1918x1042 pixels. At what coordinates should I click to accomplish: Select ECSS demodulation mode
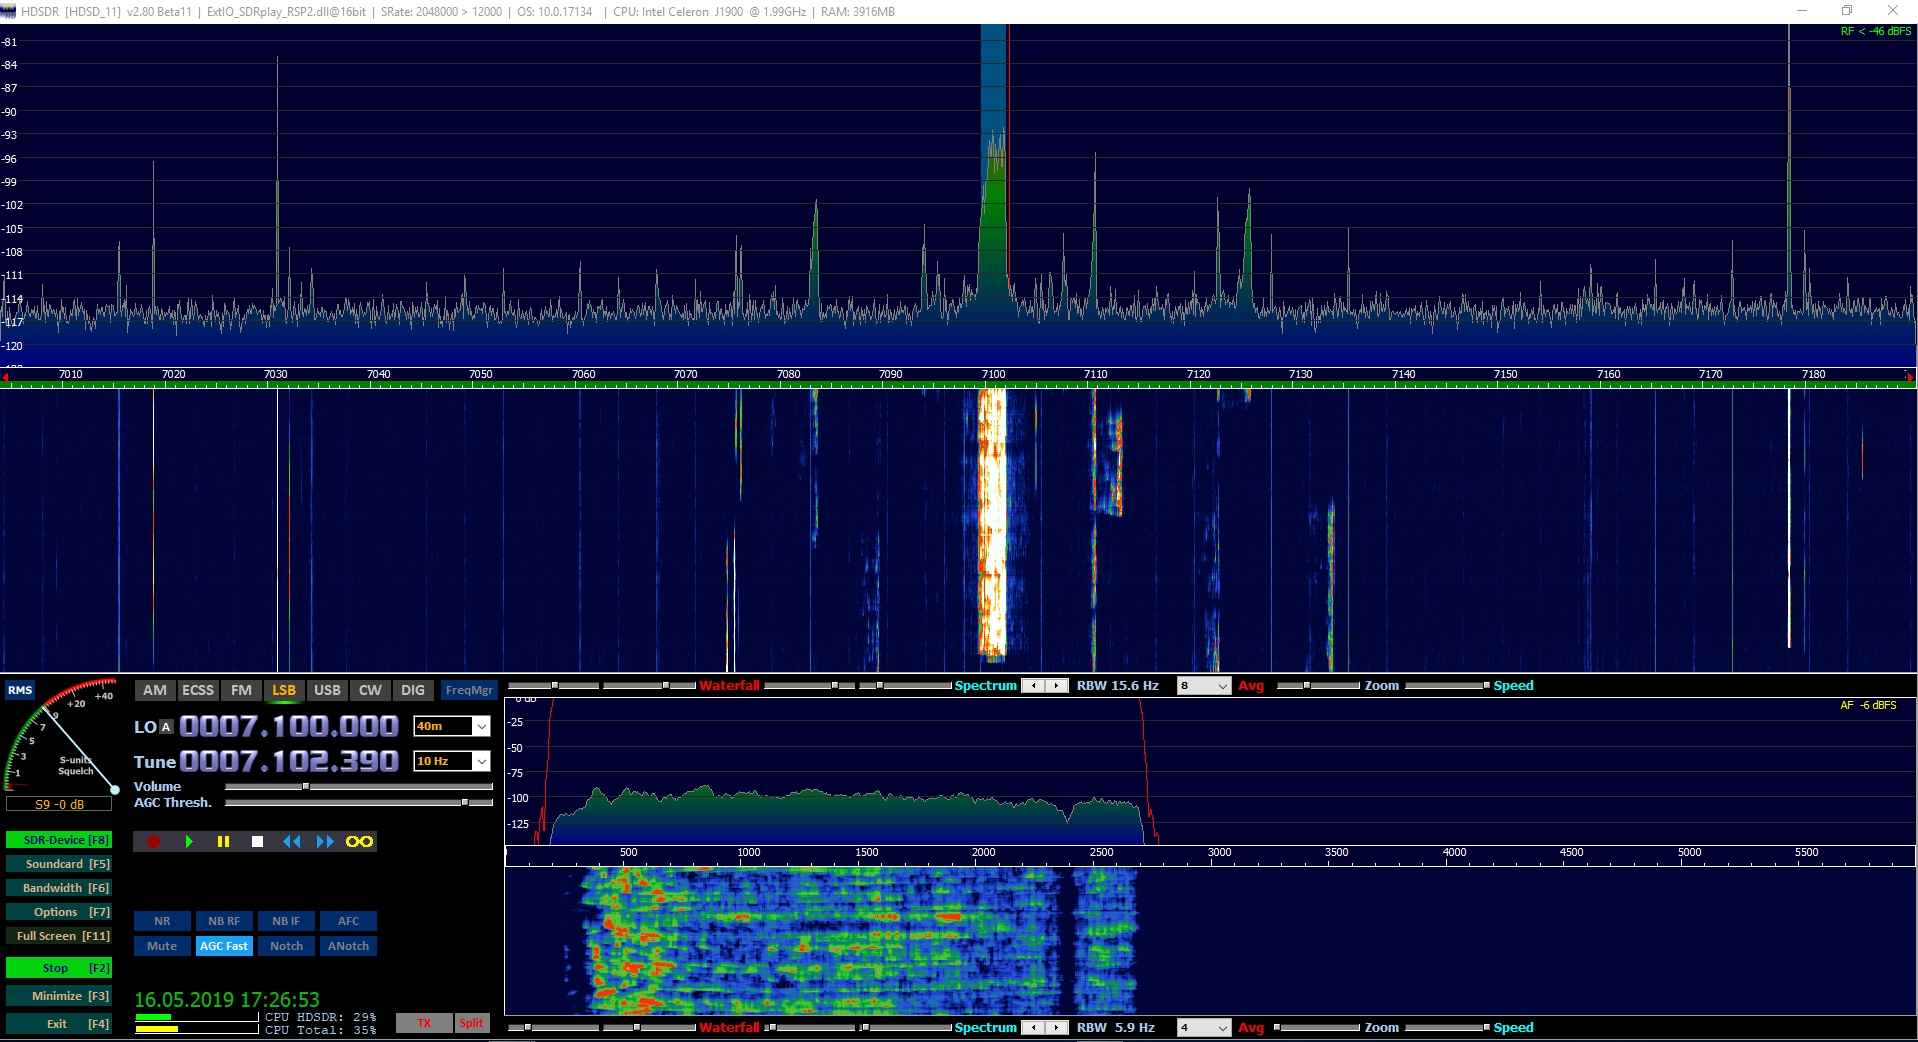tap(198, 690)
